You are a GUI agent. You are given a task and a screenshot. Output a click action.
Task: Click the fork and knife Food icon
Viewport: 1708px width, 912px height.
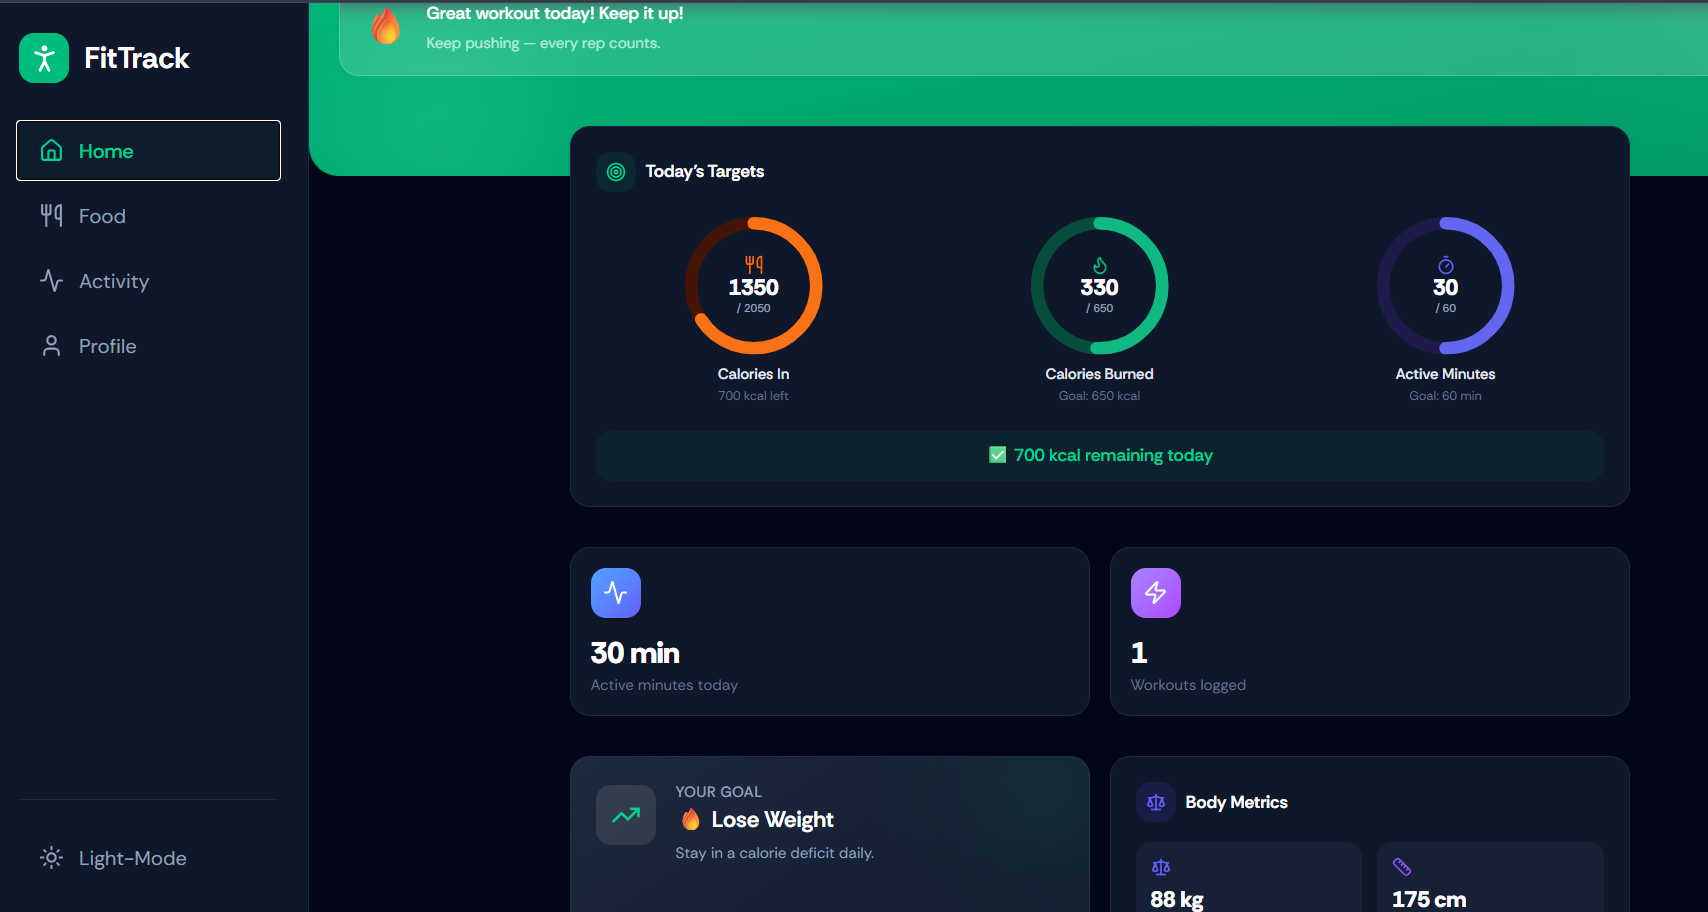click(x=51, y=215)
